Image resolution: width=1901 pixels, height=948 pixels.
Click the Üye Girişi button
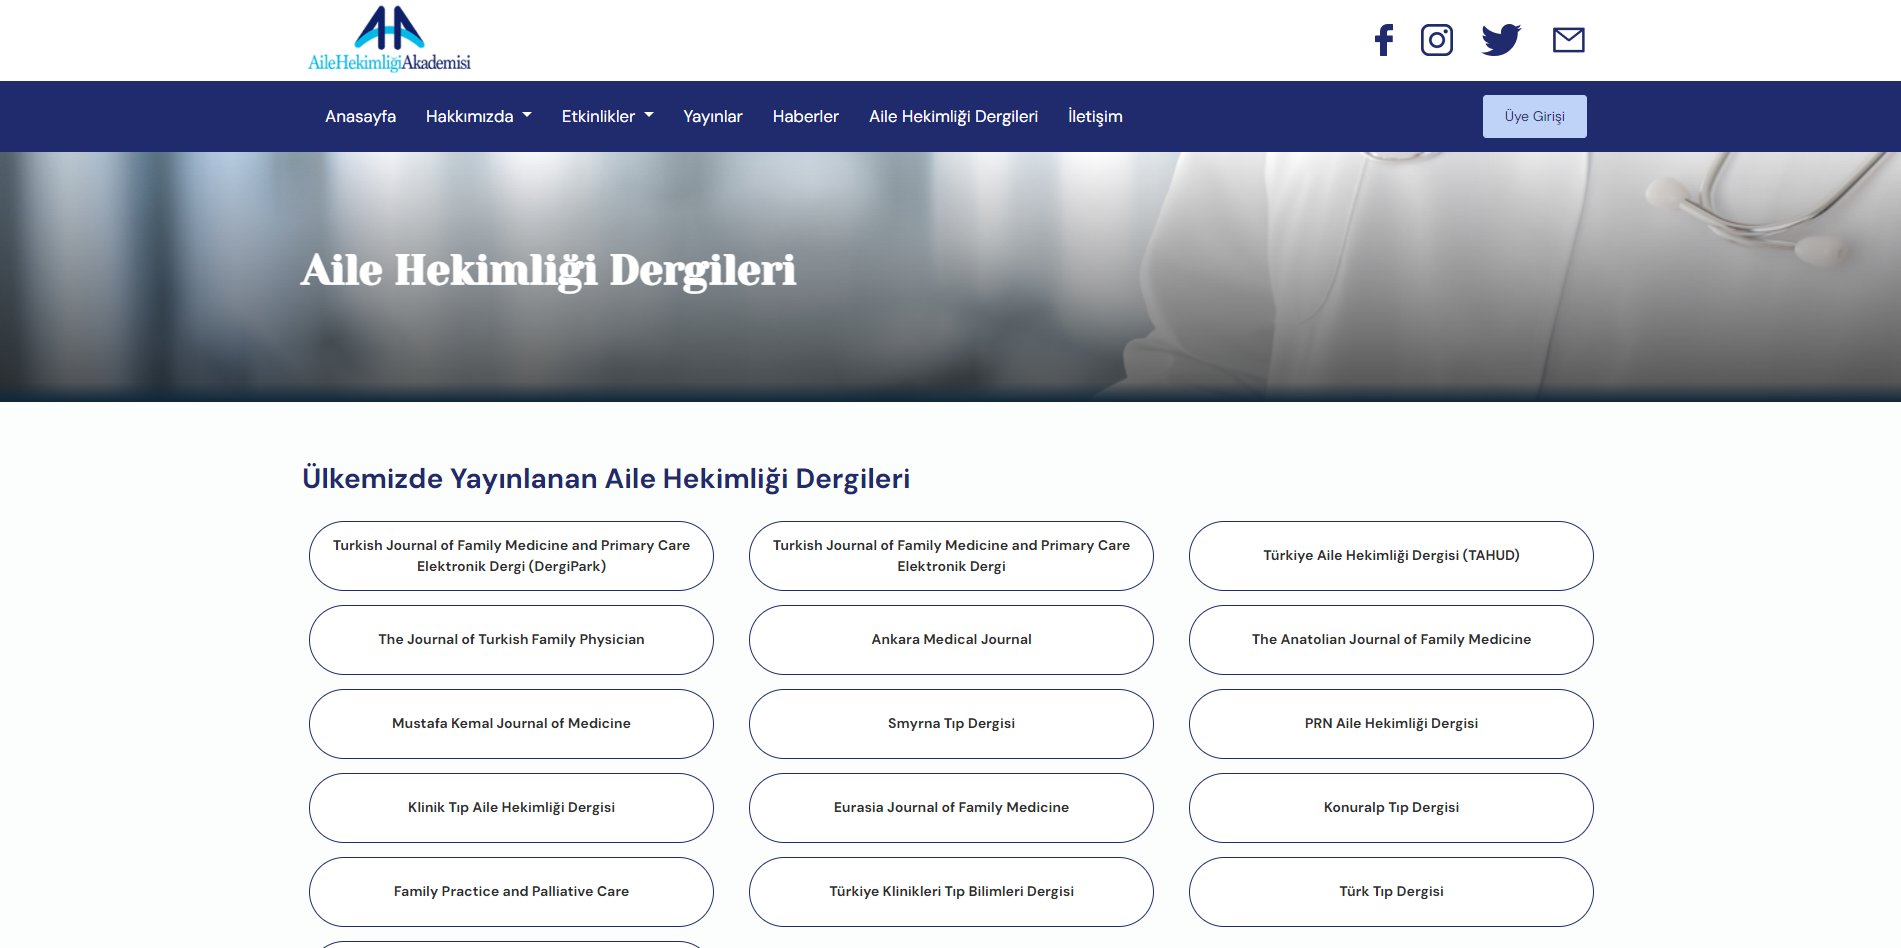pyautogui.click(x=1534, y=116)
